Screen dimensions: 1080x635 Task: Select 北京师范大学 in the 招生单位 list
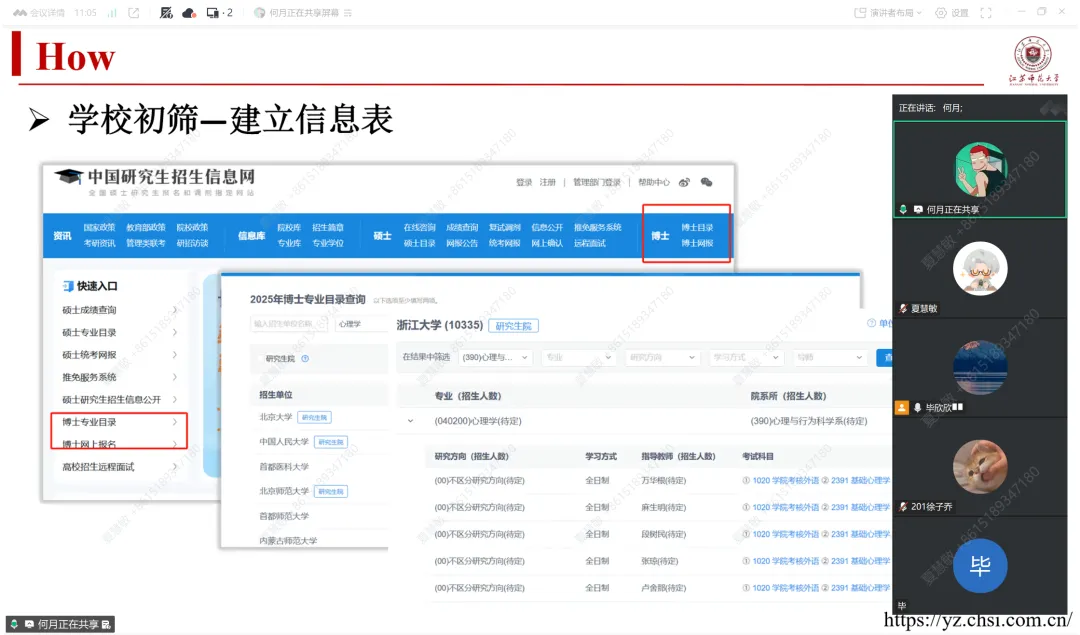click(x=284, y=491)
